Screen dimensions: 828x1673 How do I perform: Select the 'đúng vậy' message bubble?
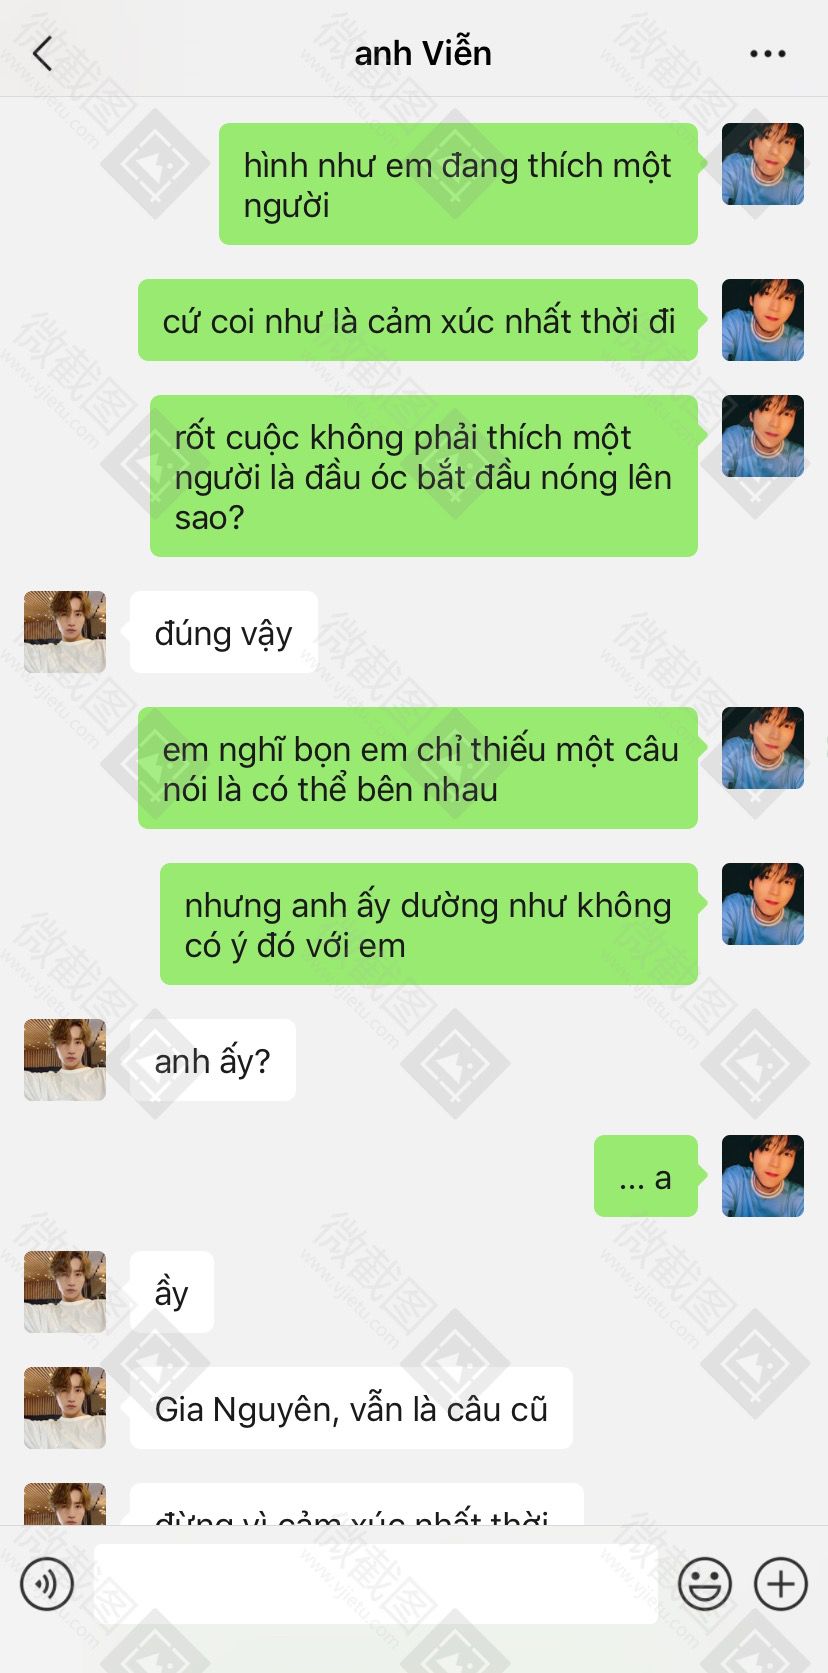224,632
